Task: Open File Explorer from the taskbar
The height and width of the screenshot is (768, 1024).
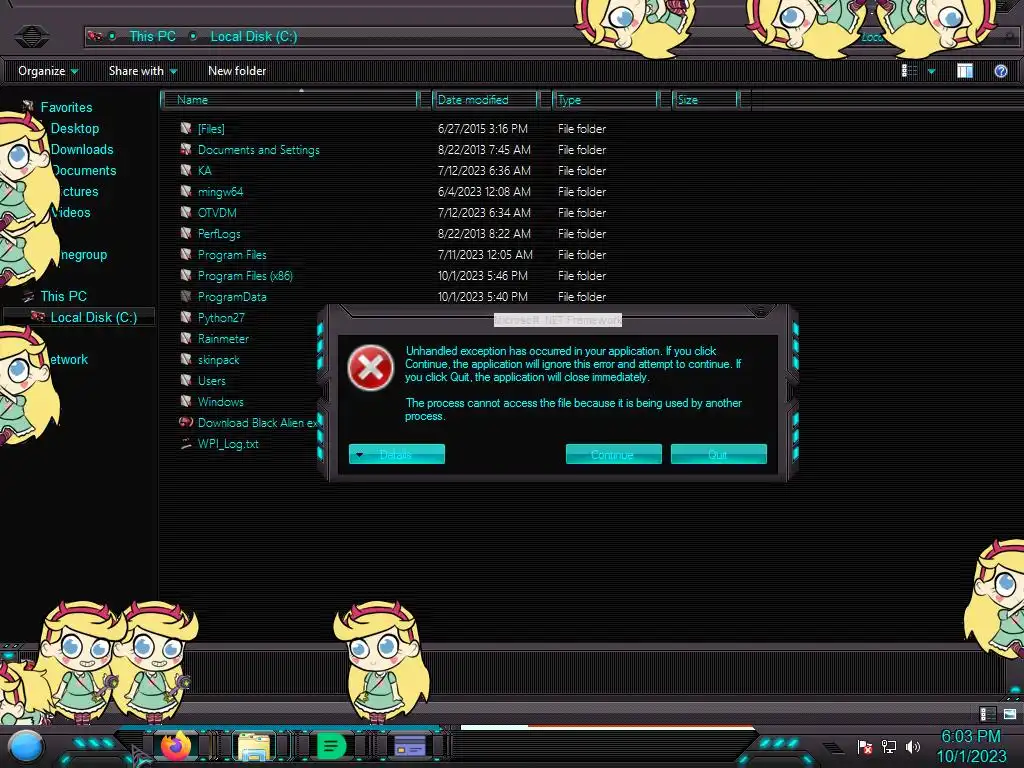Action: click(x=254, y=746)
